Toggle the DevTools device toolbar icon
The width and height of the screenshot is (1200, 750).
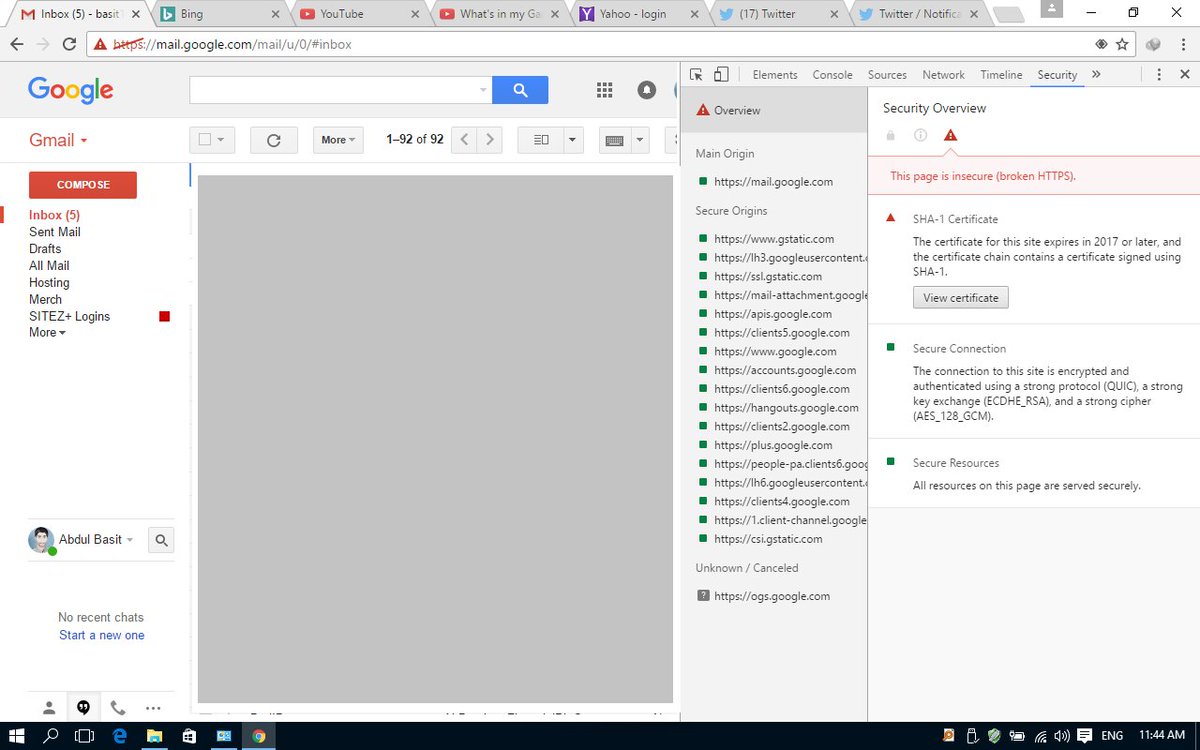point(720,75)
